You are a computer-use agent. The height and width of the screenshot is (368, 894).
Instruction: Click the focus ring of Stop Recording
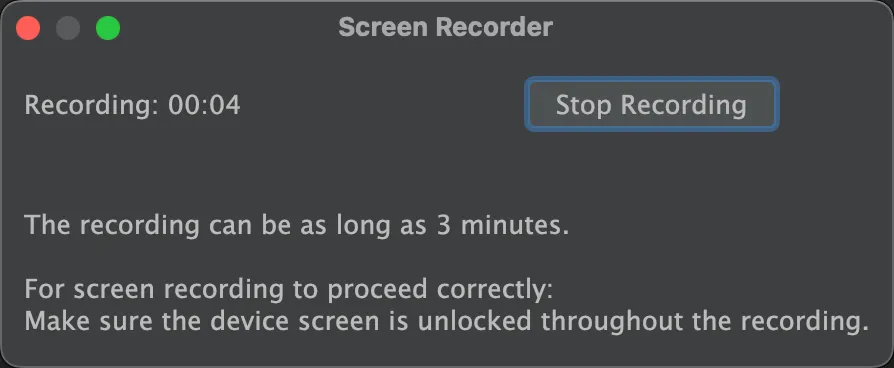pyautogui.click(x=651, y=80)
